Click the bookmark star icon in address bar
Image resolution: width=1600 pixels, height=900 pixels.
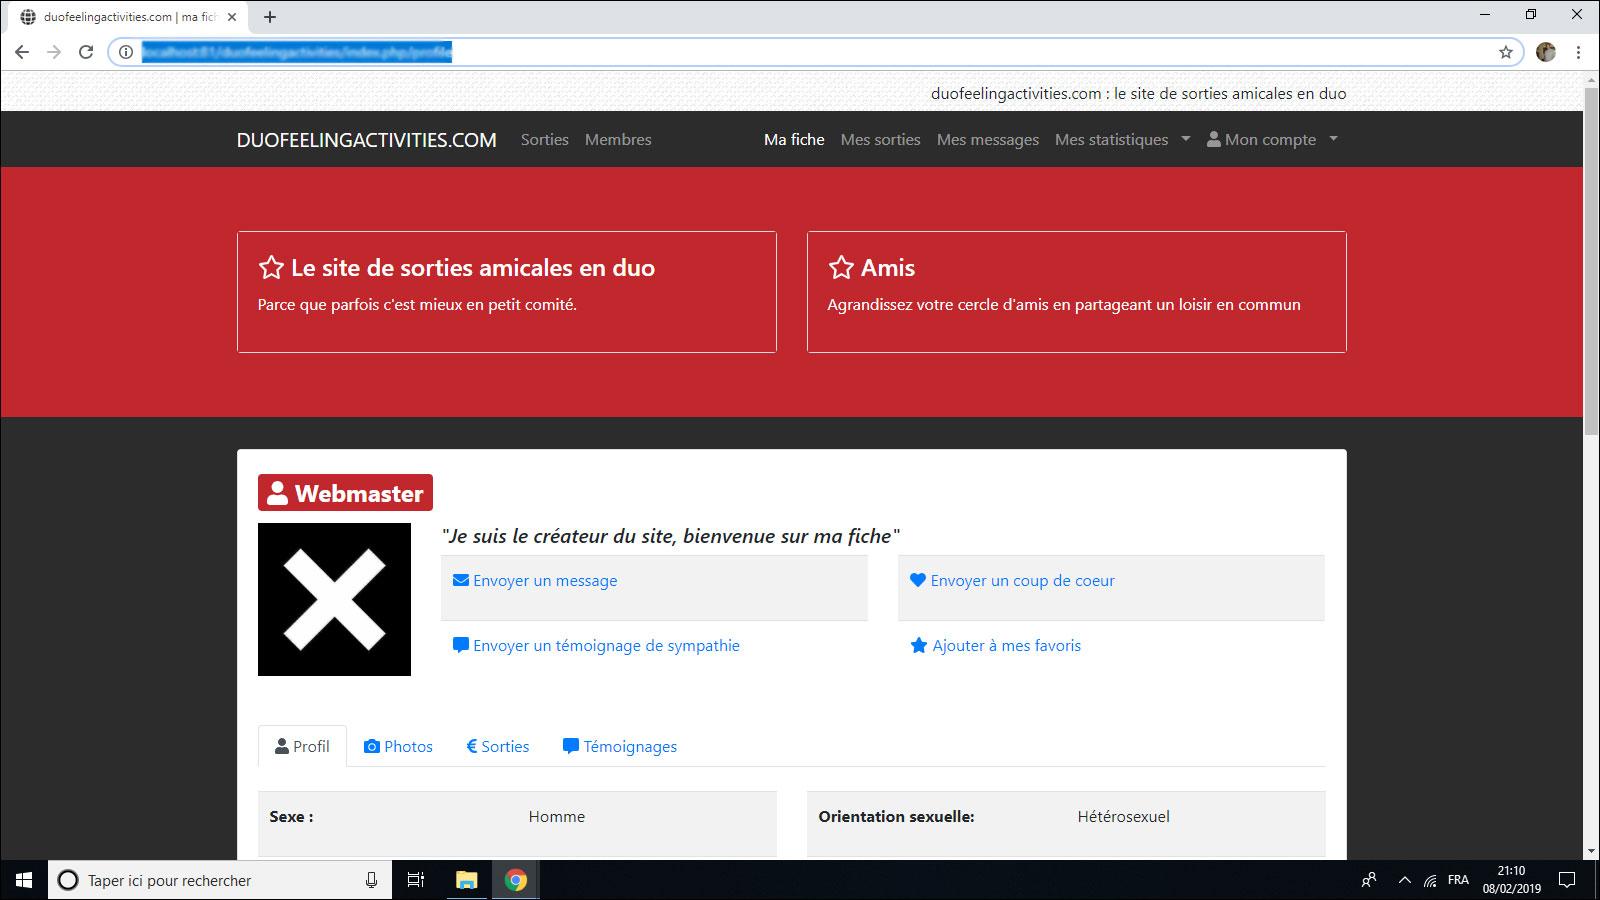click(x=1505, y=52)
